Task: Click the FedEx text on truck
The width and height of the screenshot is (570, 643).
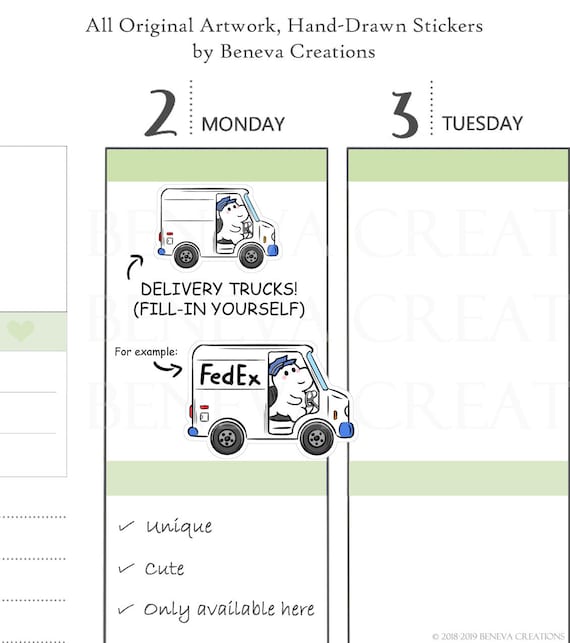Action: [230, 375]
